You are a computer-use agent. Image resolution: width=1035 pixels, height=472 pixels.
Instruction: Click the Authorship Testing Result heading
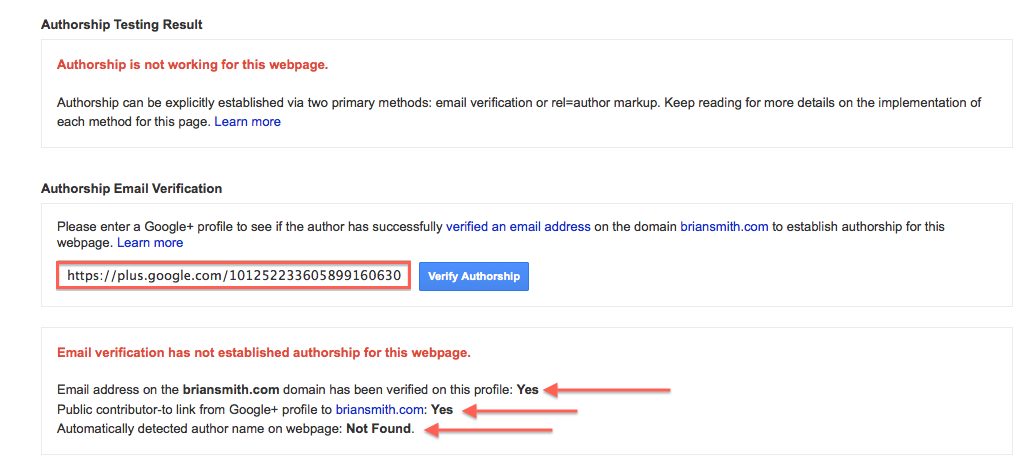121,25
